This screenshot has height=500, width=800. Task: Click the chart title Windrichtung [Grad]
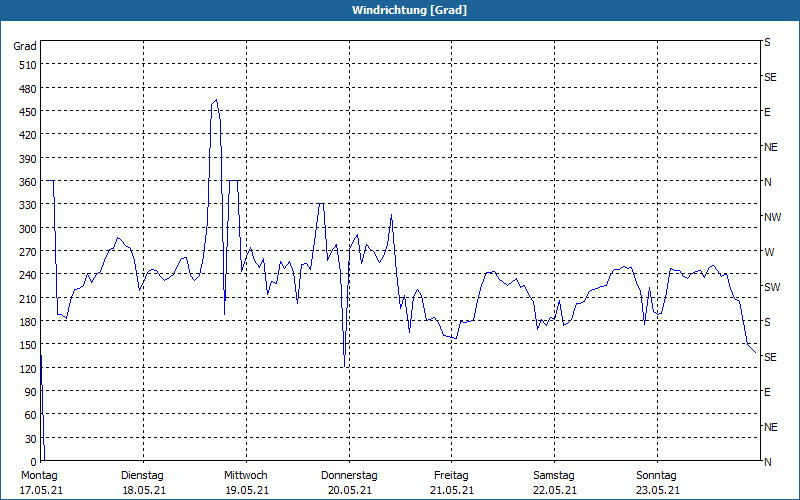400,10
